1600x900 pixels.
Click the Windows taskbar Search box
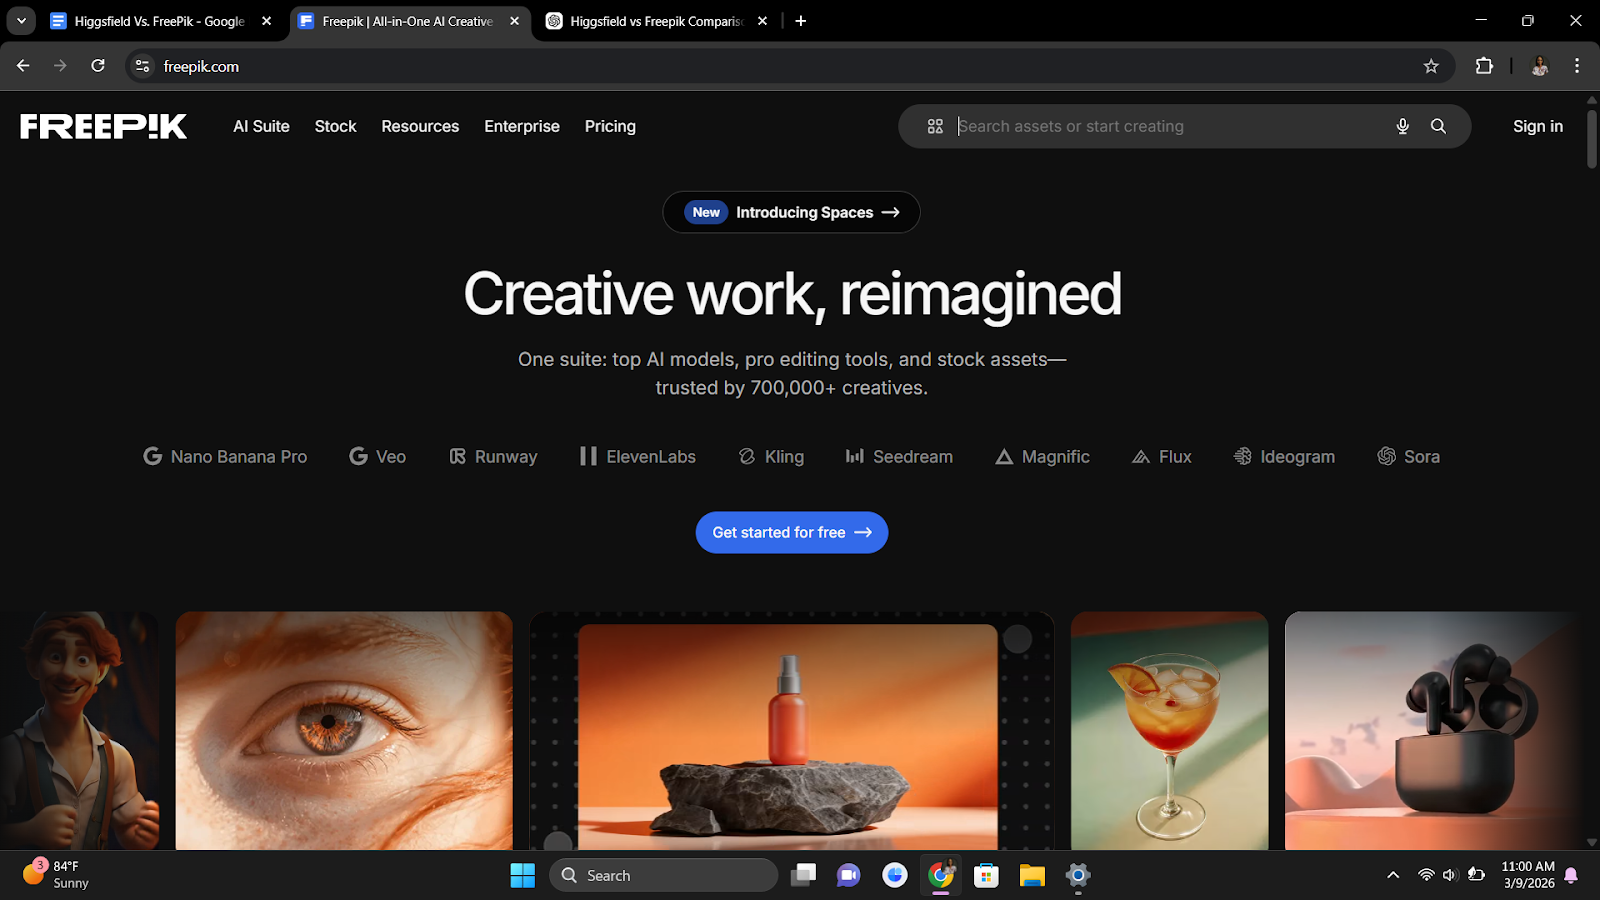(x=664, y=876)
